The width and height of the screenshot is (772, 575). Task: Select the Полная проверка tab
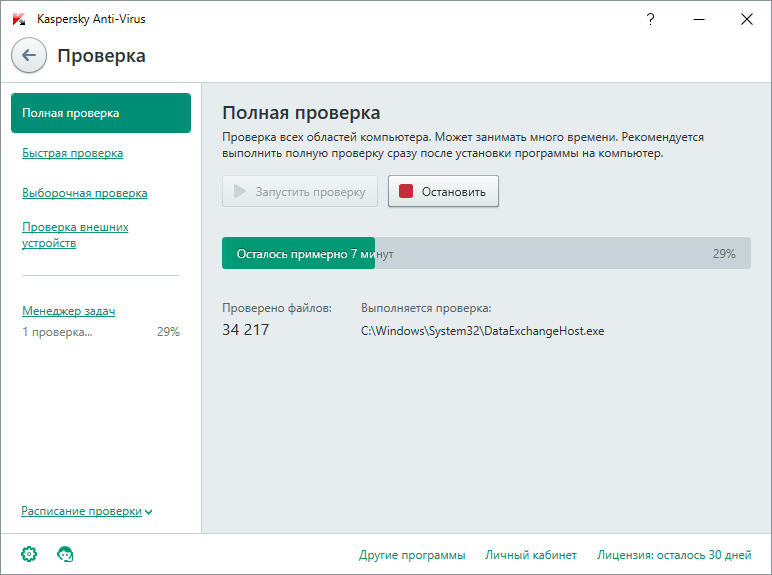pos(101,113)
